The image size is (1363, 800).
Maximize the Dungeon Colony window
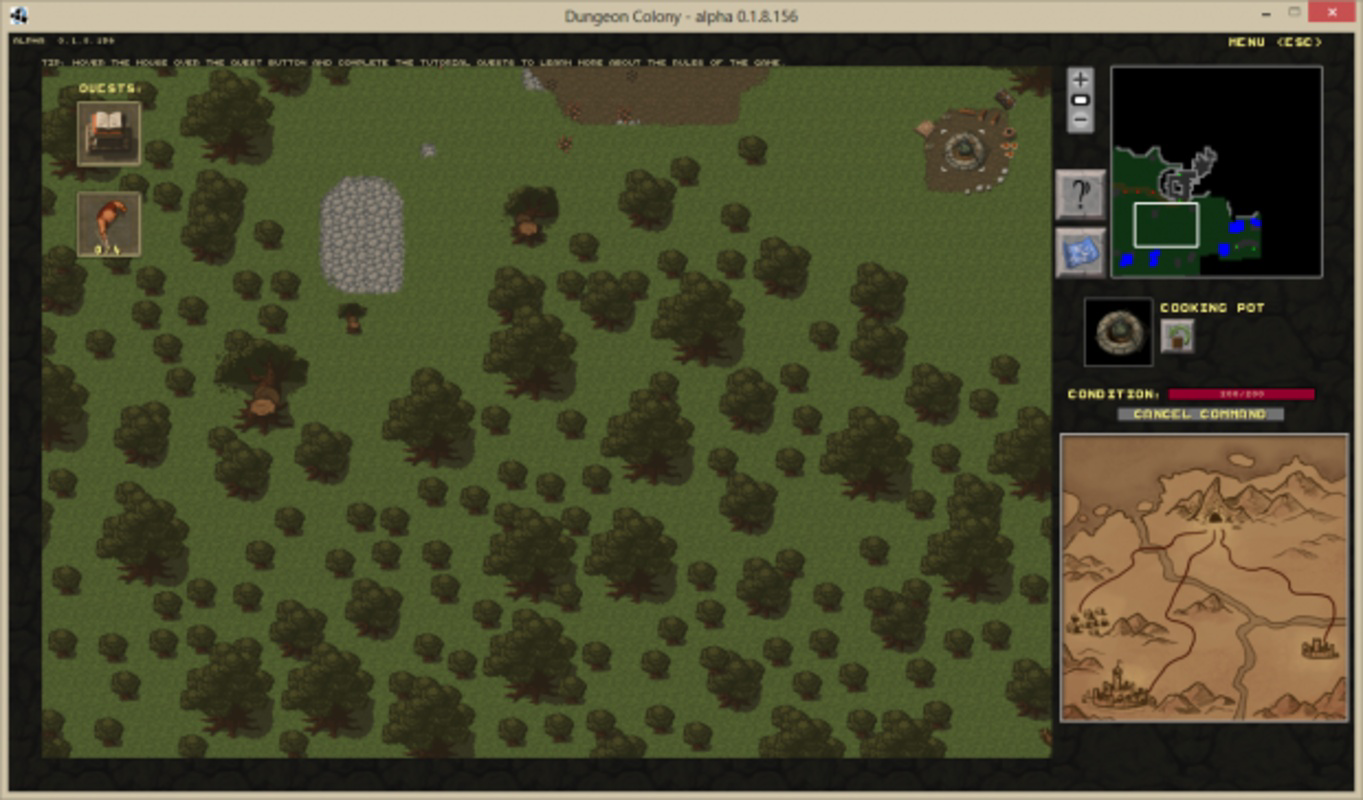pyautogui.click(x=1294, y=12)
